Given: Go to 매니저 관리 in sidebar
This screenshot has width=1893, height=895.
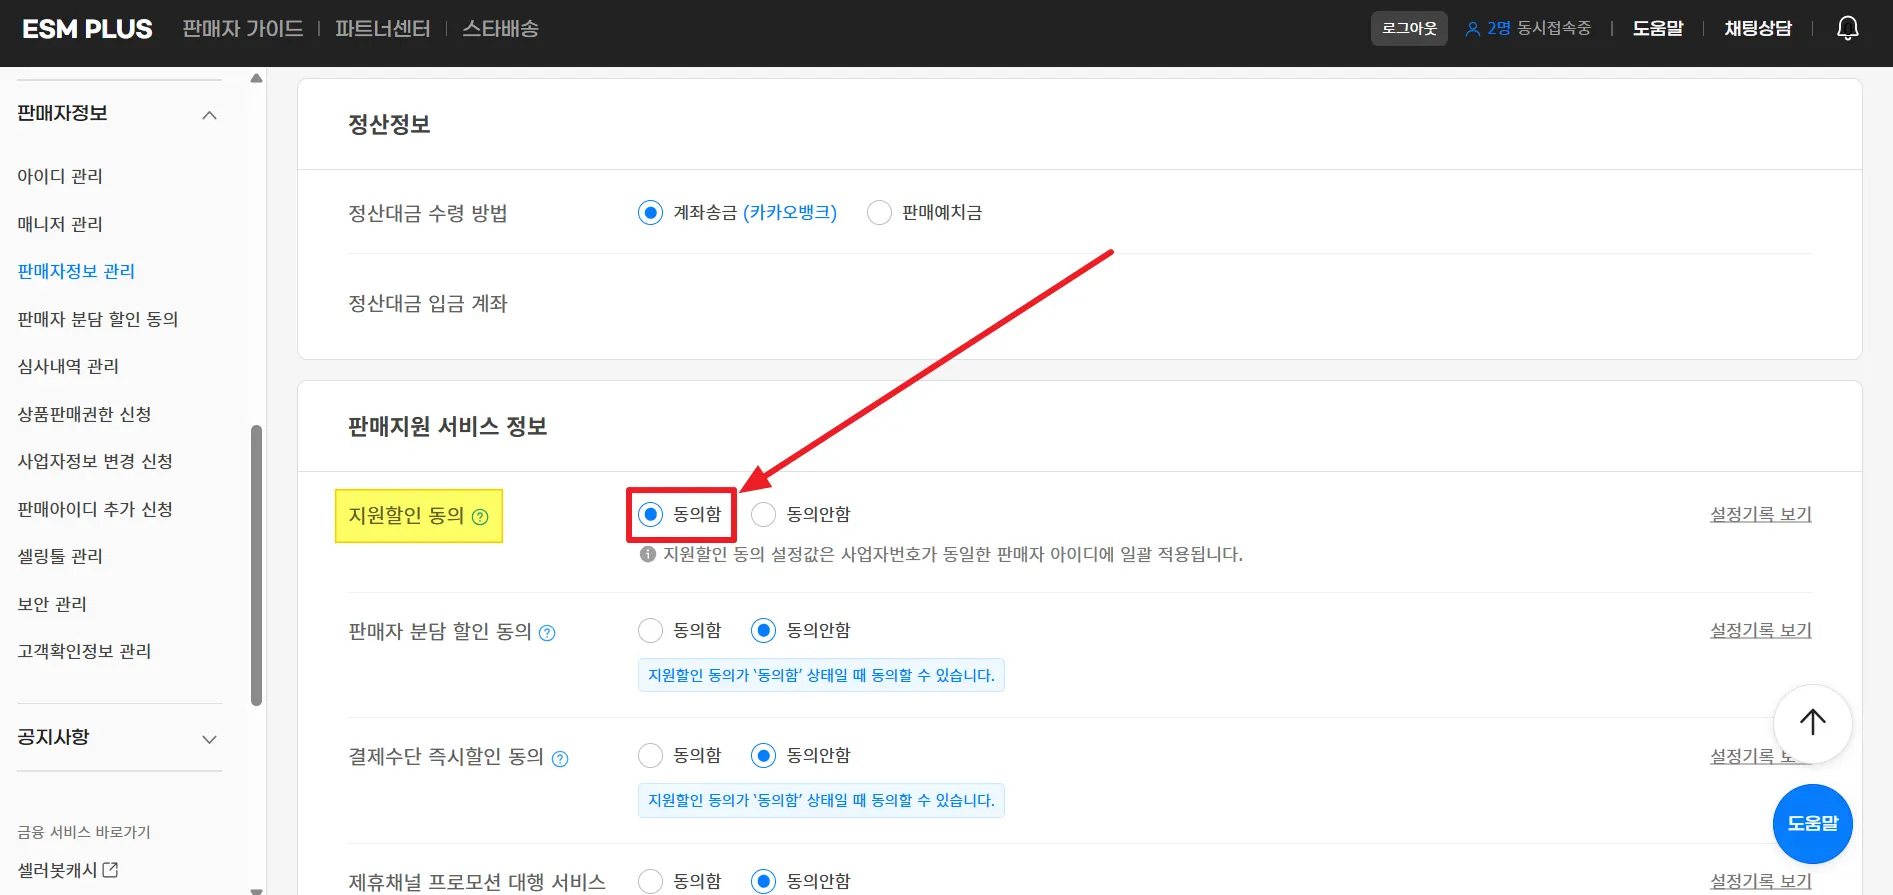Looking at the screenshot, I should point(60,224).
